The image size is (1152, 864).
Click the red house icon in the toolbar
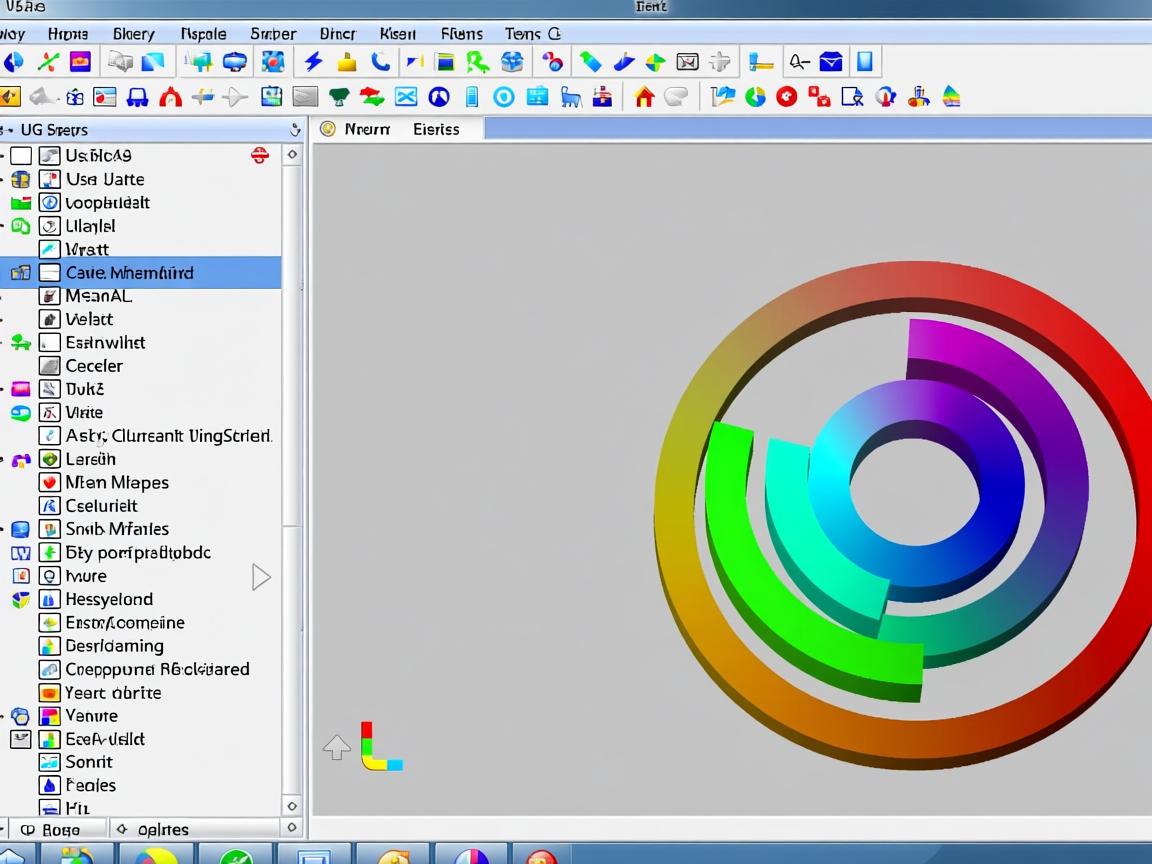coord(644,97)
